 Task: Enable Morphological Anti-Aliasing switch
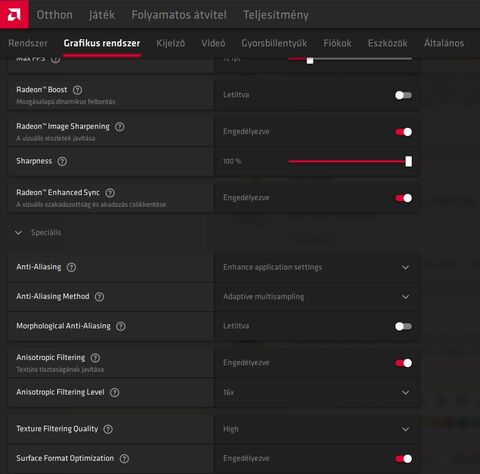[x=403, y=326]
